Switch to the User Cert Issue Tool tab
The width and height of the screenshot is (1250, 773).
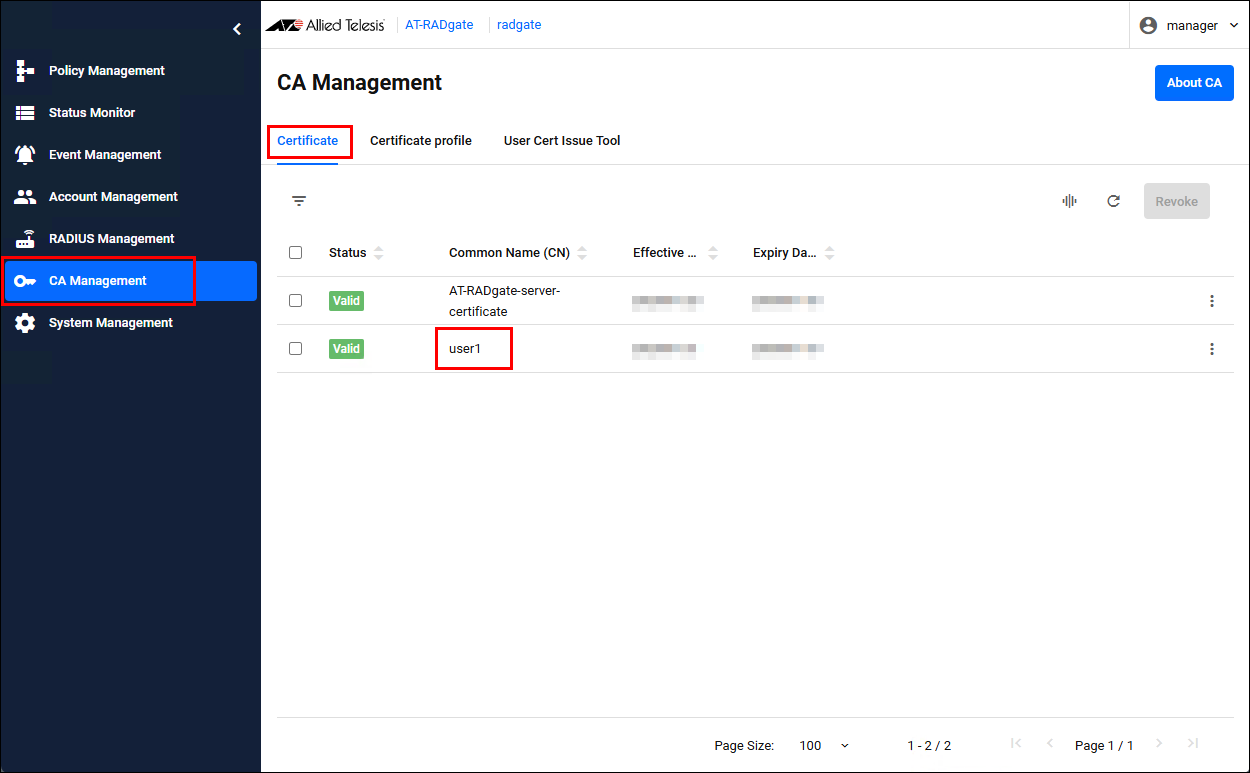tap(562, 141)
